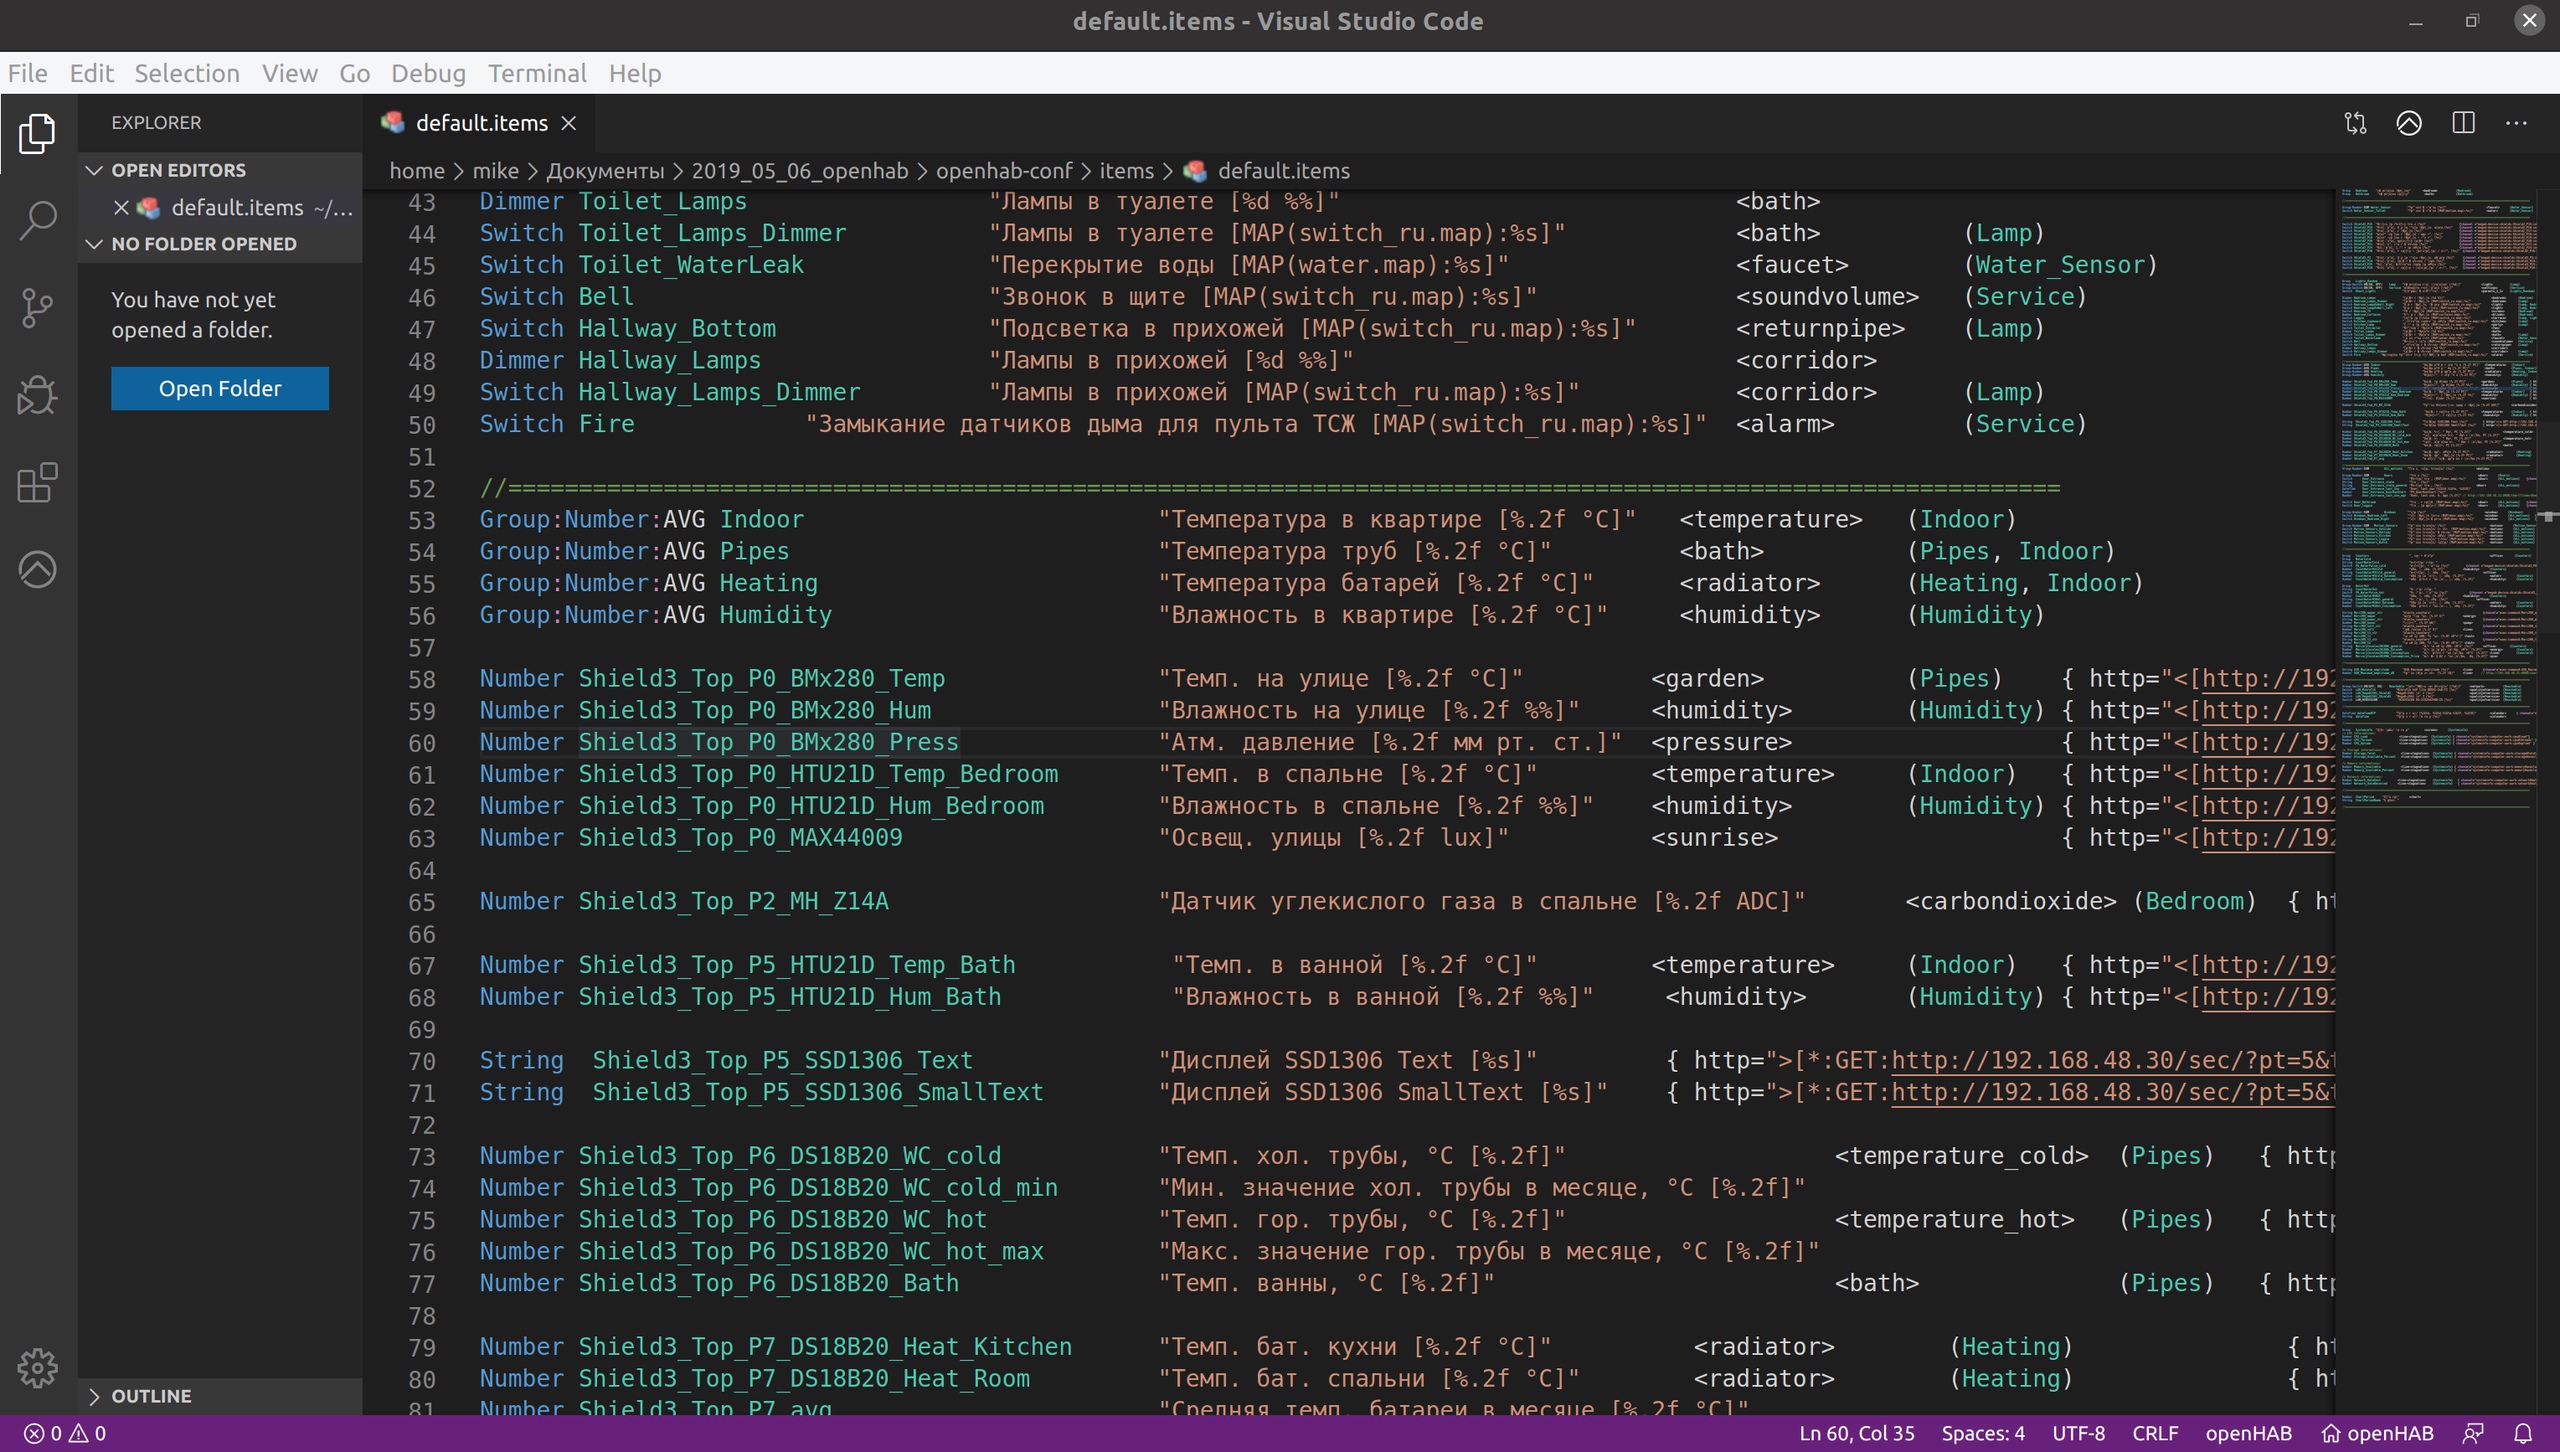
Task: Open the Explorer view in activity bar
Action: tap(38, 133)
